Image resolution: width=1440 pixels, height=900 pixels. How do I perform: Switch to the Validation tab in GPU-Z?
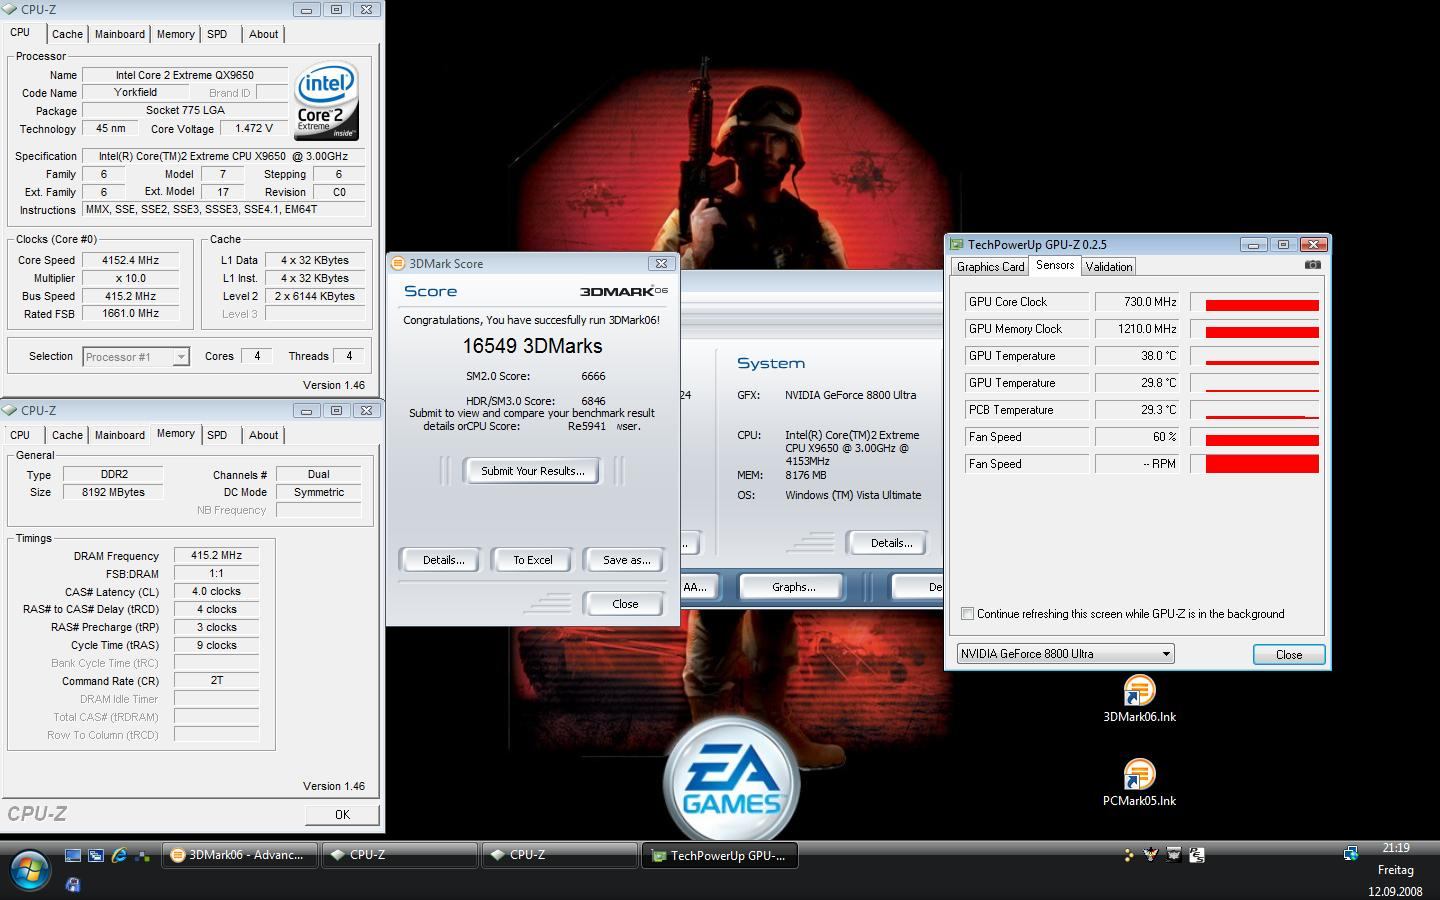[x=1108, y=267]
